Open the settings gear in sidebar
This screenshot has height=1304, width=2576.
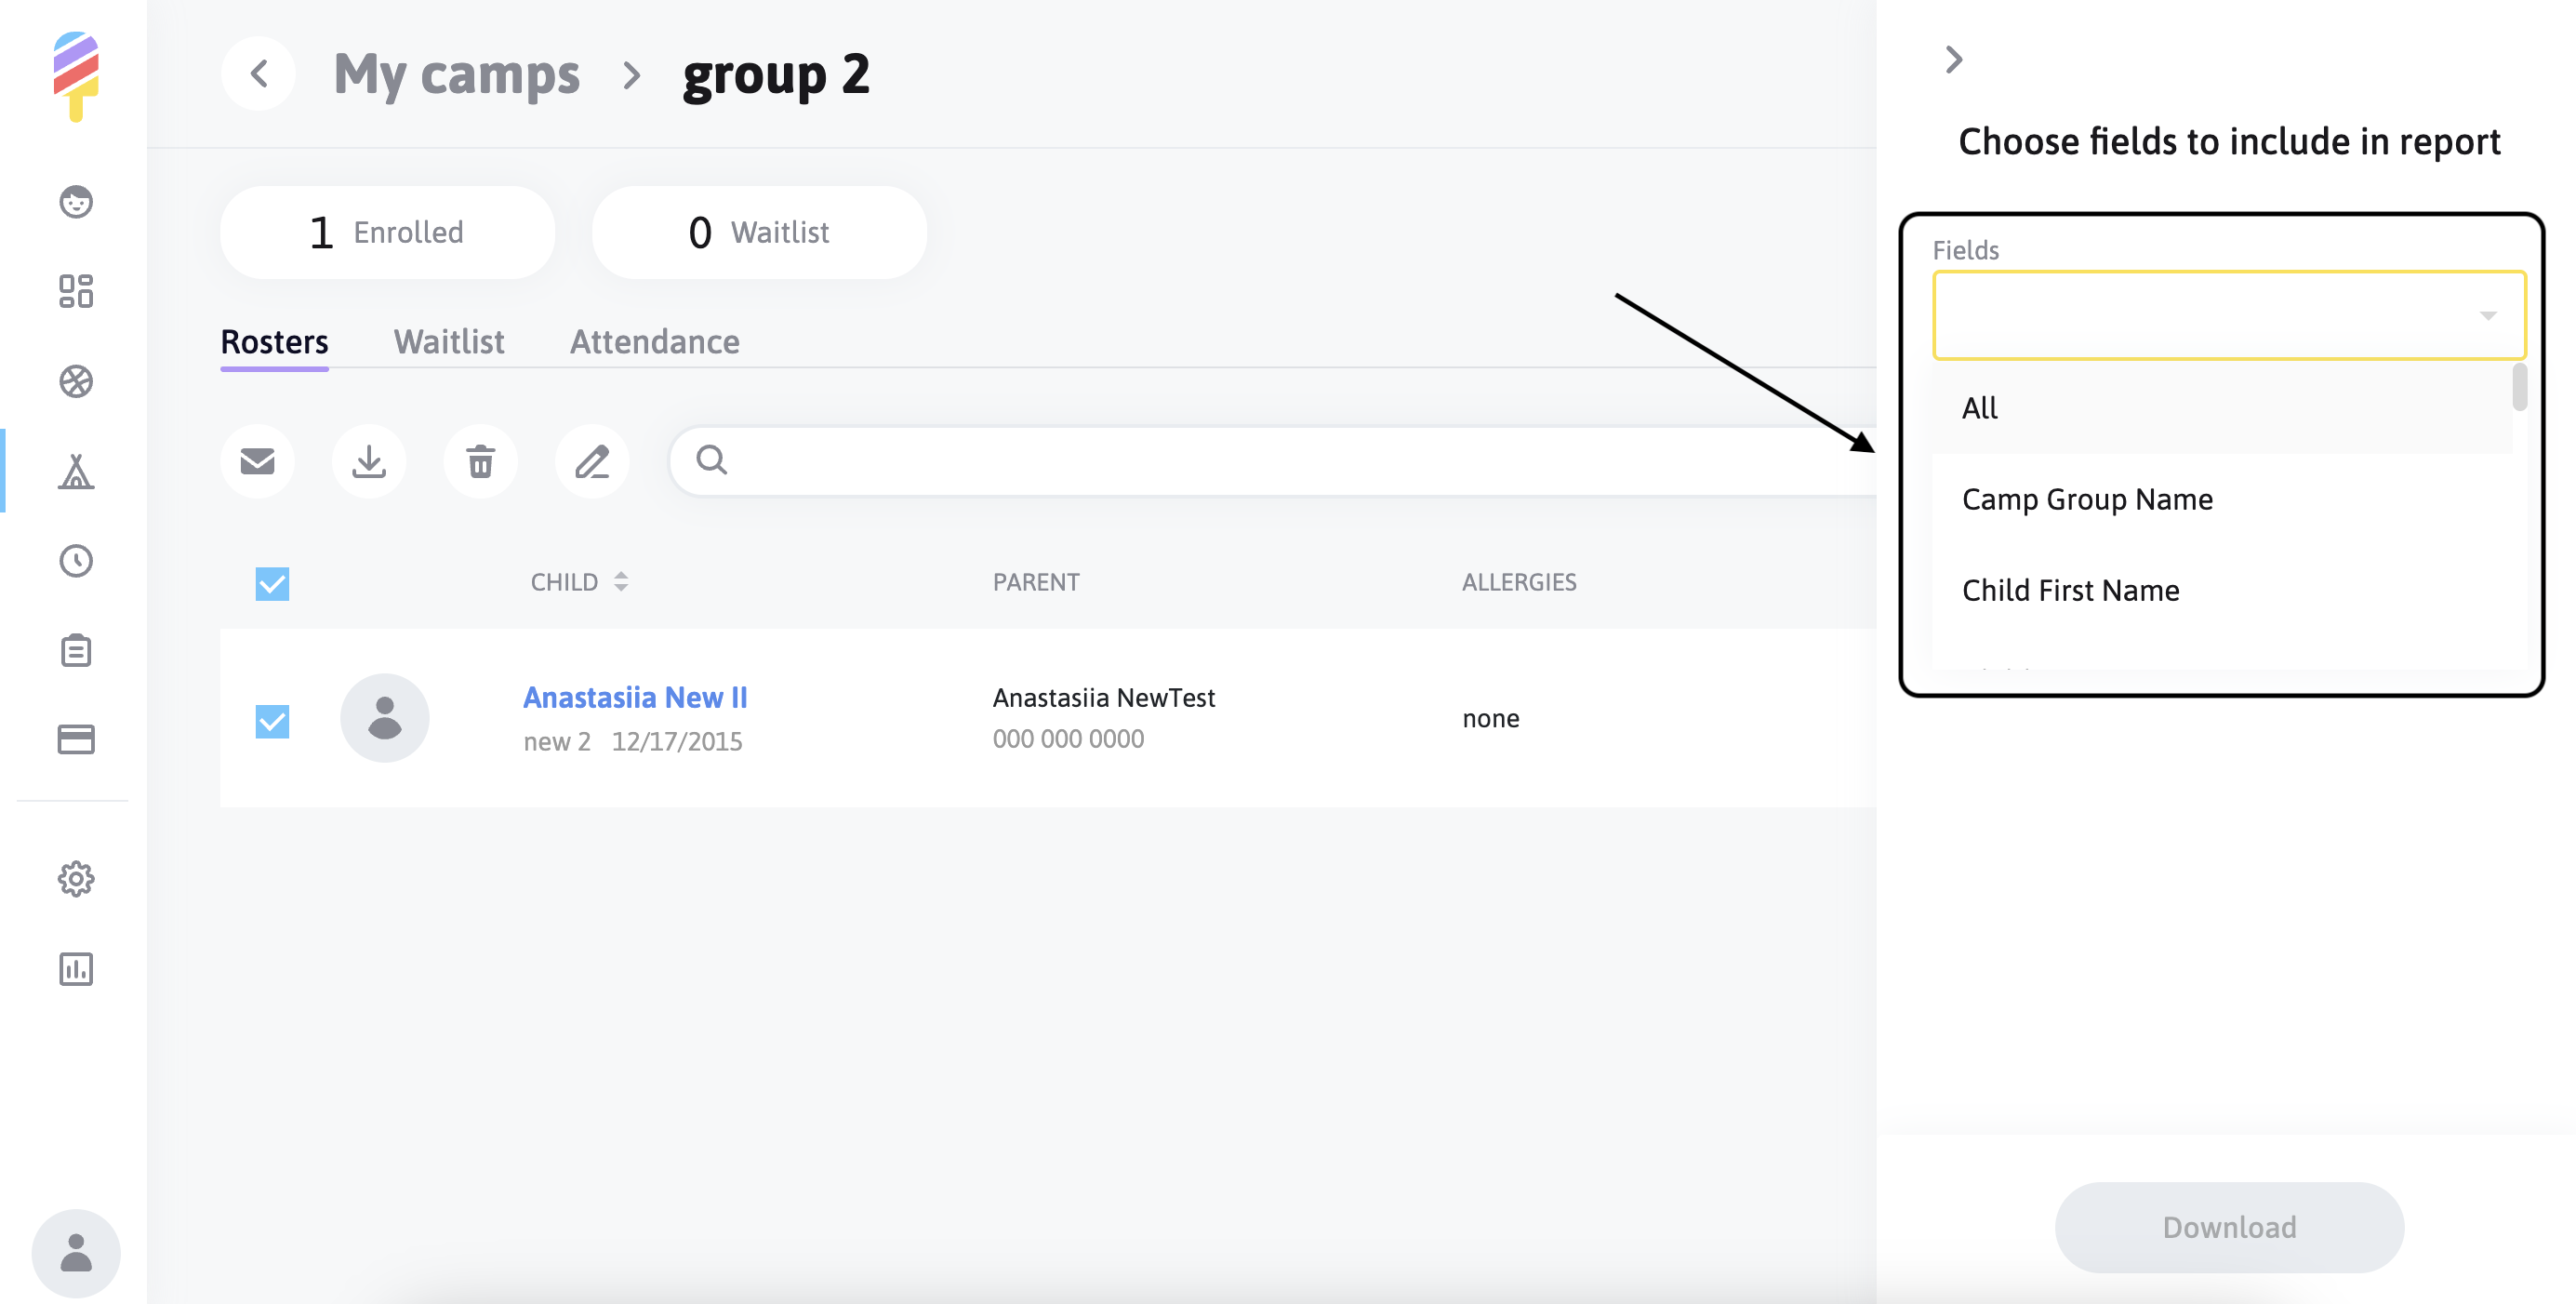point(76,879)
